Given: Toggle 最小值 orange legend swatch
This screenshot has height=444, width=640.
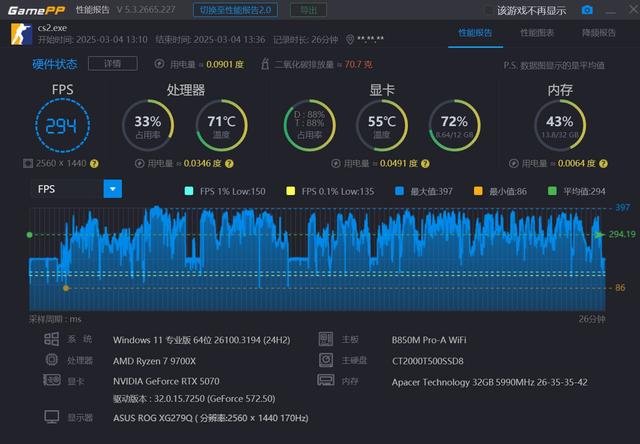Looking at the screenshot, I should (x=478, y=191).
